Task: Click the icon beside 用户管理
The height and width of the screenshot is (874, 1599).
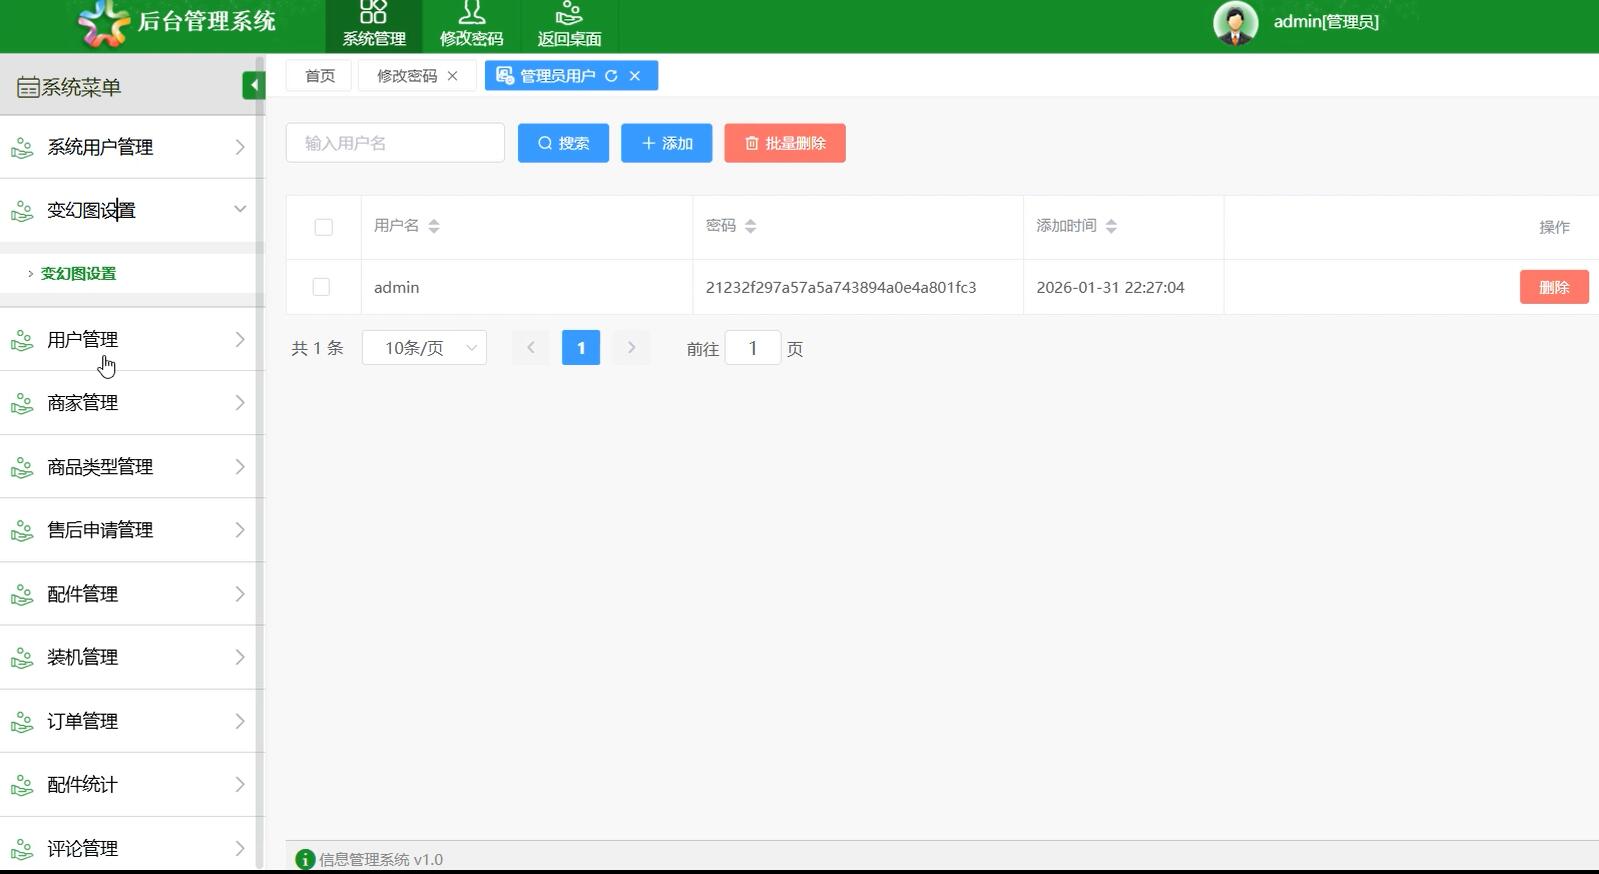Action: click(x=22, y=341)
